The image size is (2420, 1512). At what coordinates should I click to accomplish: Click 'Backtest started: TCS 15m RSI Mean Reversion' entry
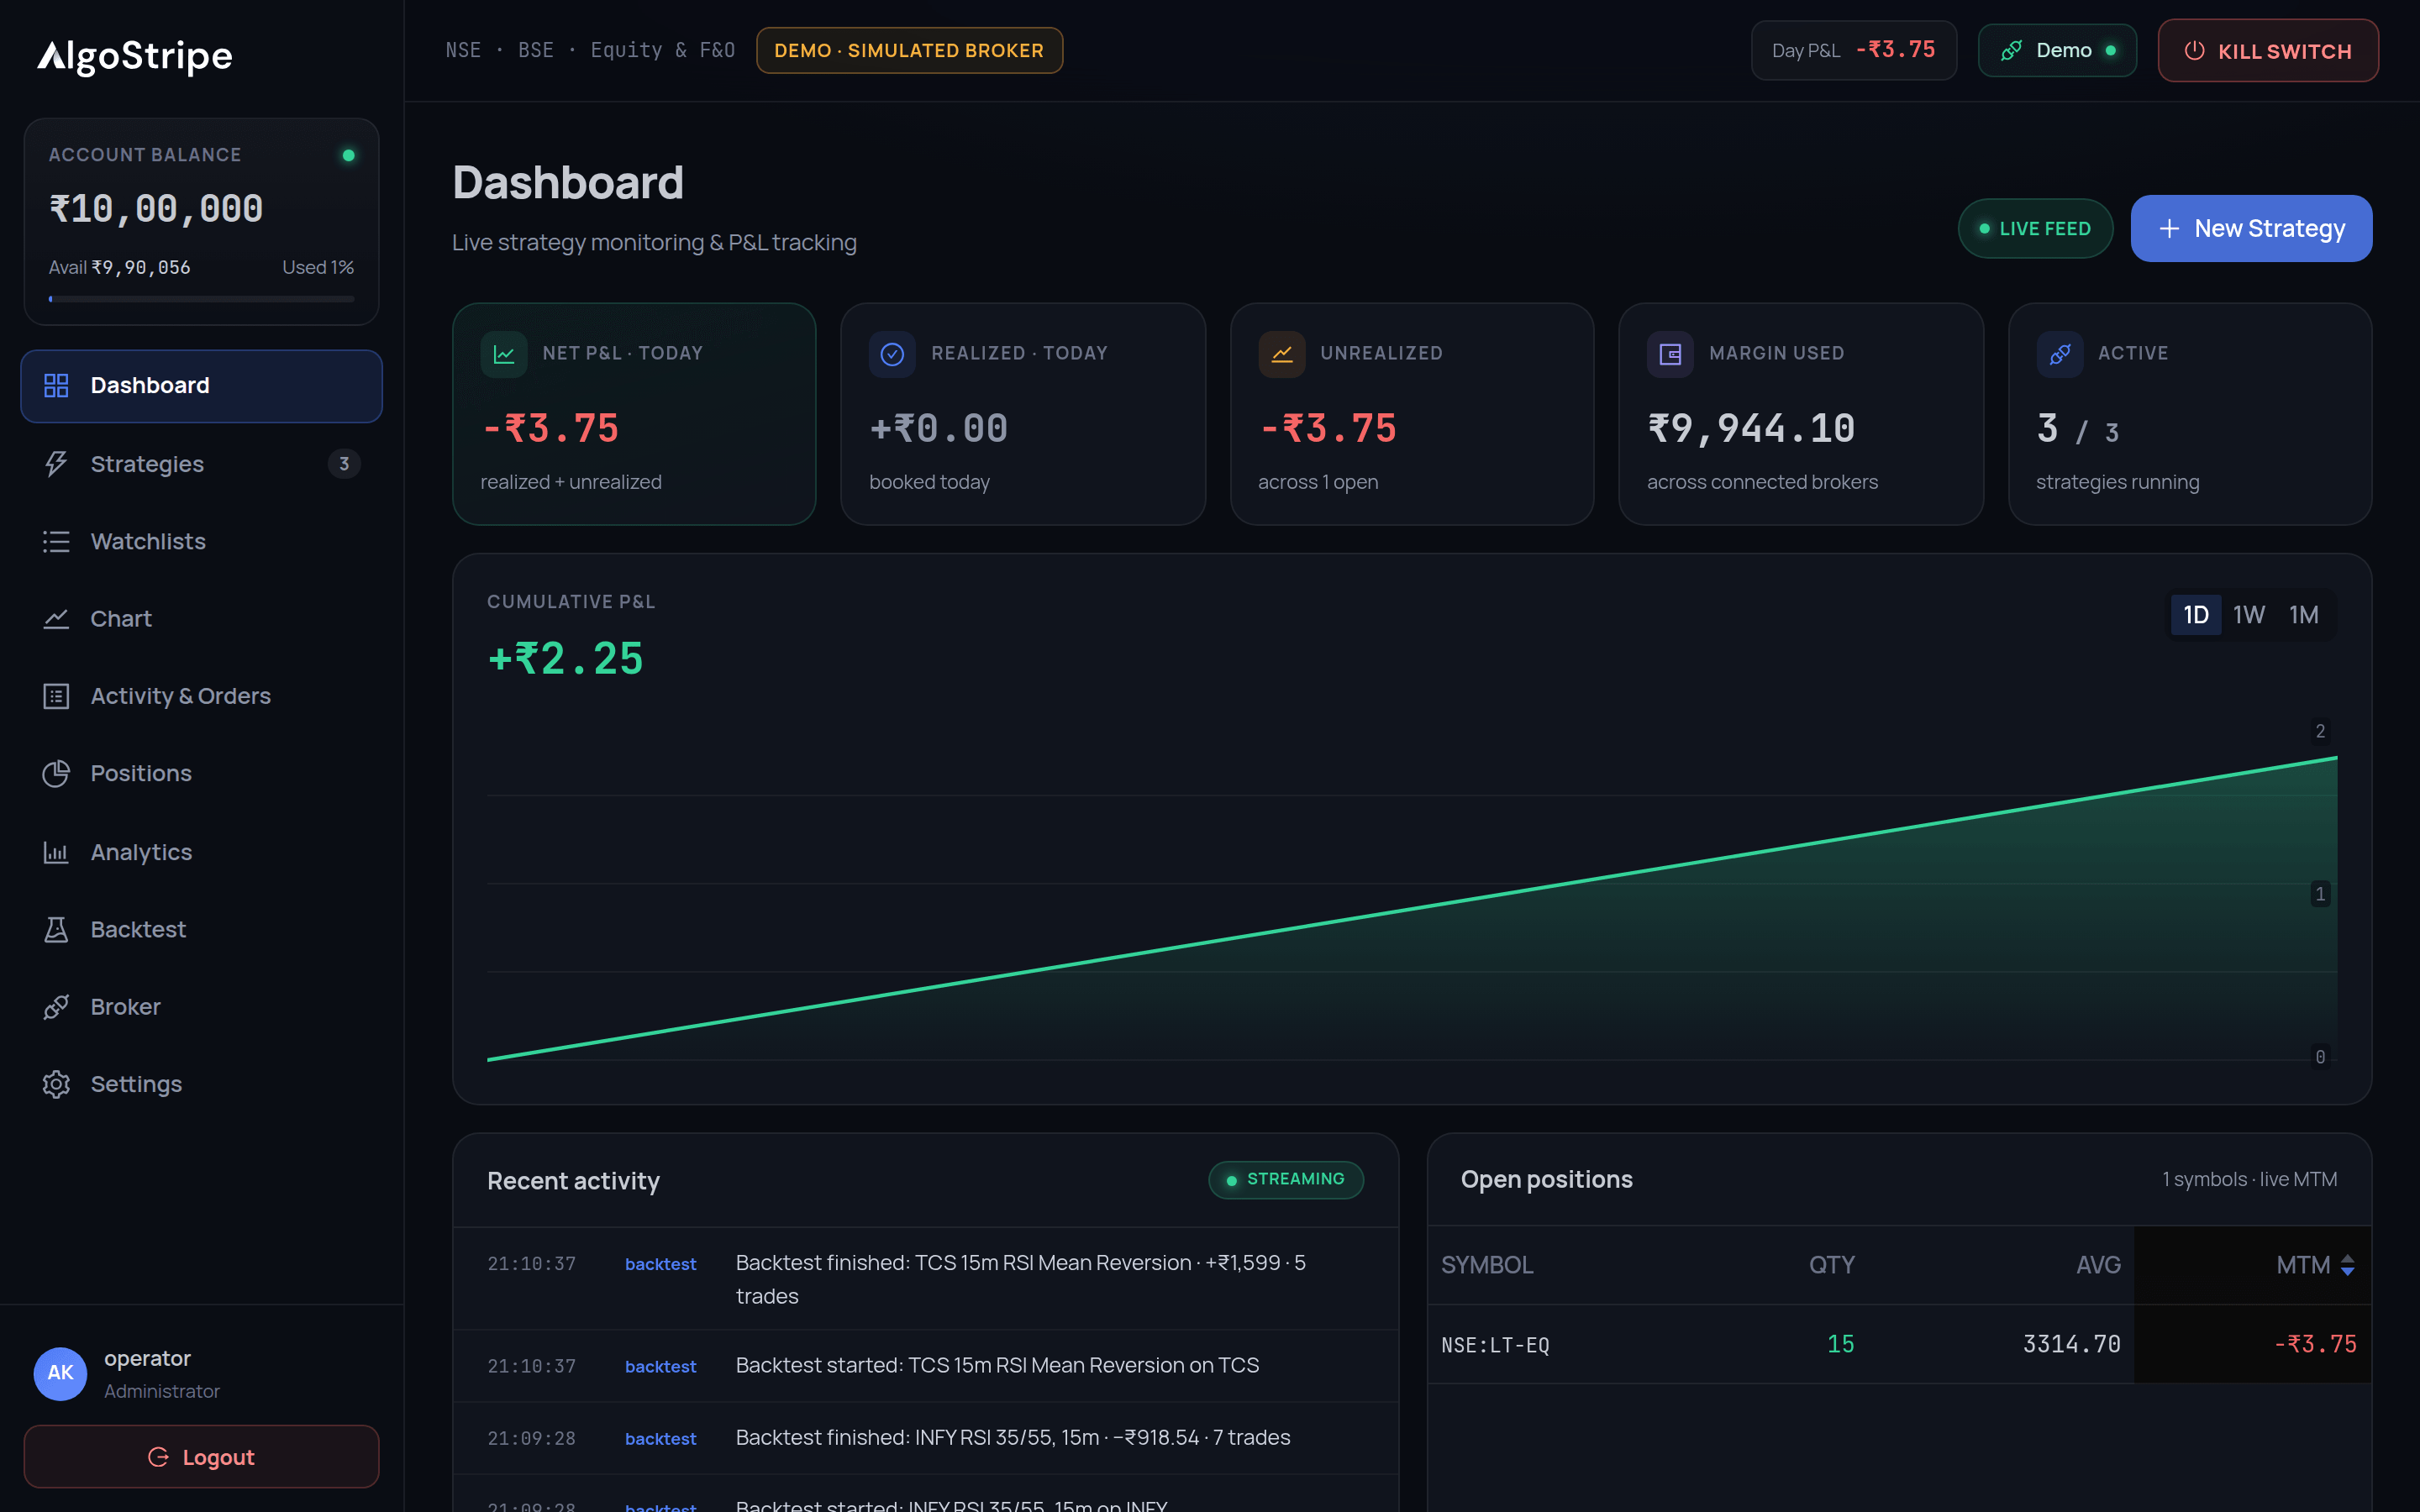pyautogui.click(x=925, y=1366)
